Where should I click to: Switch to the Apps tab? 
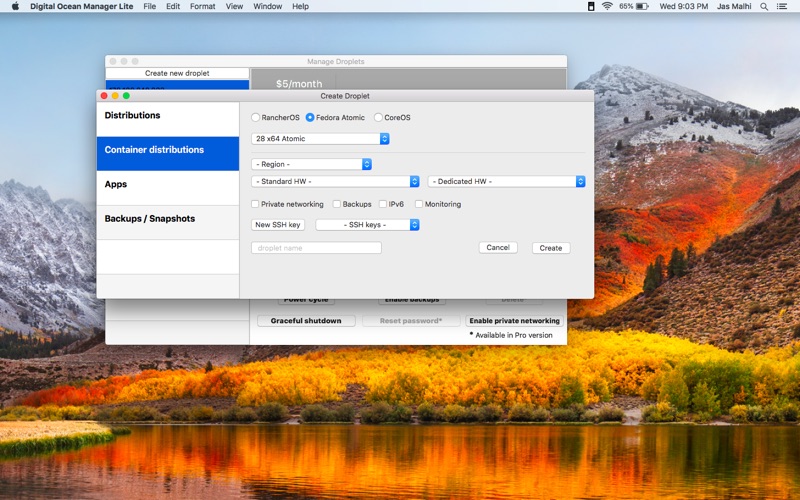[168, 188]
